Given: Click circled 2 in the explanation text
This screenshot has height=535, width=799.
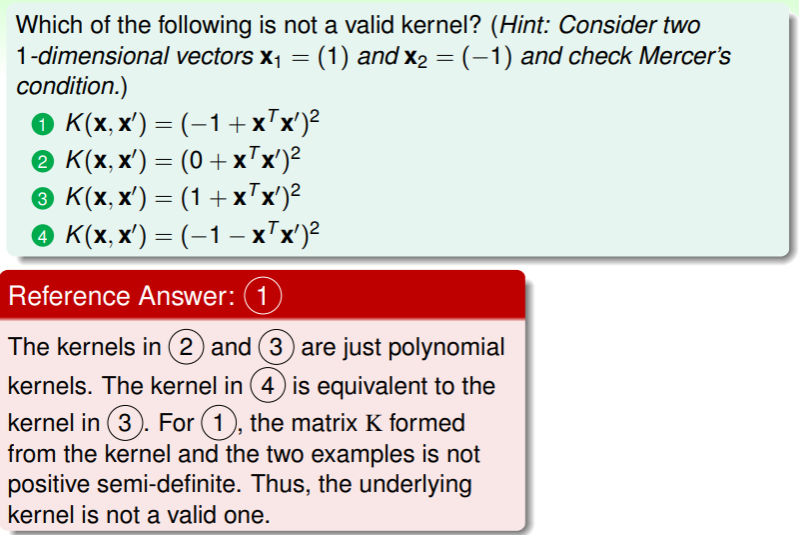Looking at the screenshot, I should [x=186, y=348].
